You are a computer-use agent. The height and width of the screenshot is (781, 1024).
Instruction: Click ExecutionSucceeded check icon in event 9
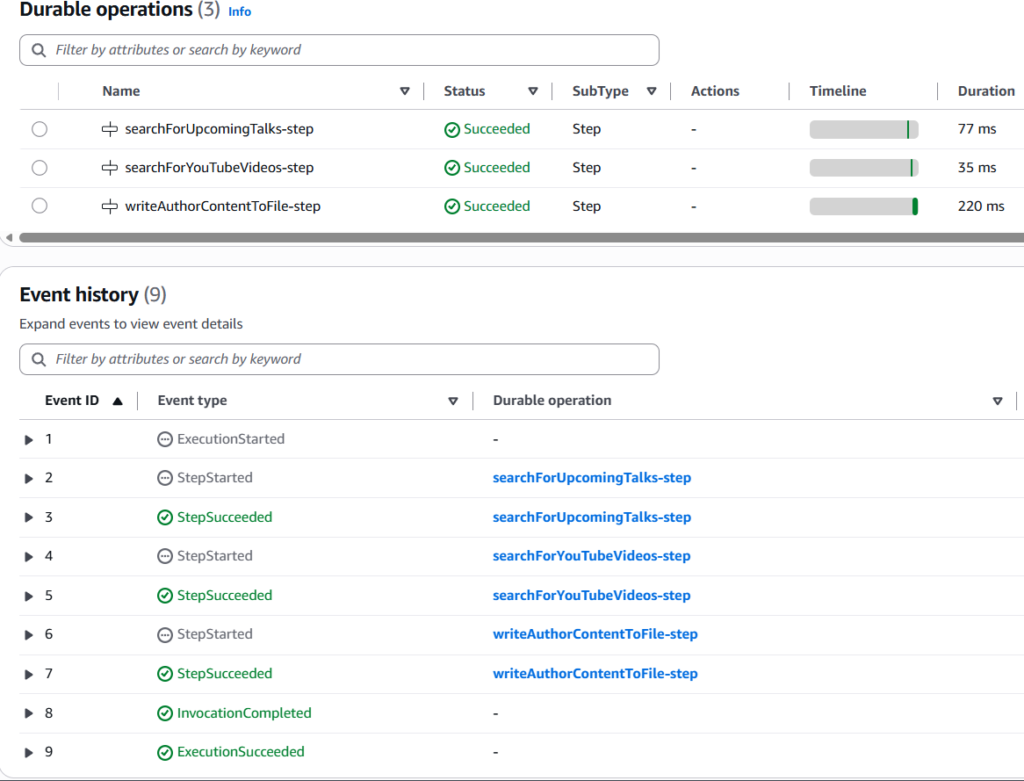[x=165, y=752]
